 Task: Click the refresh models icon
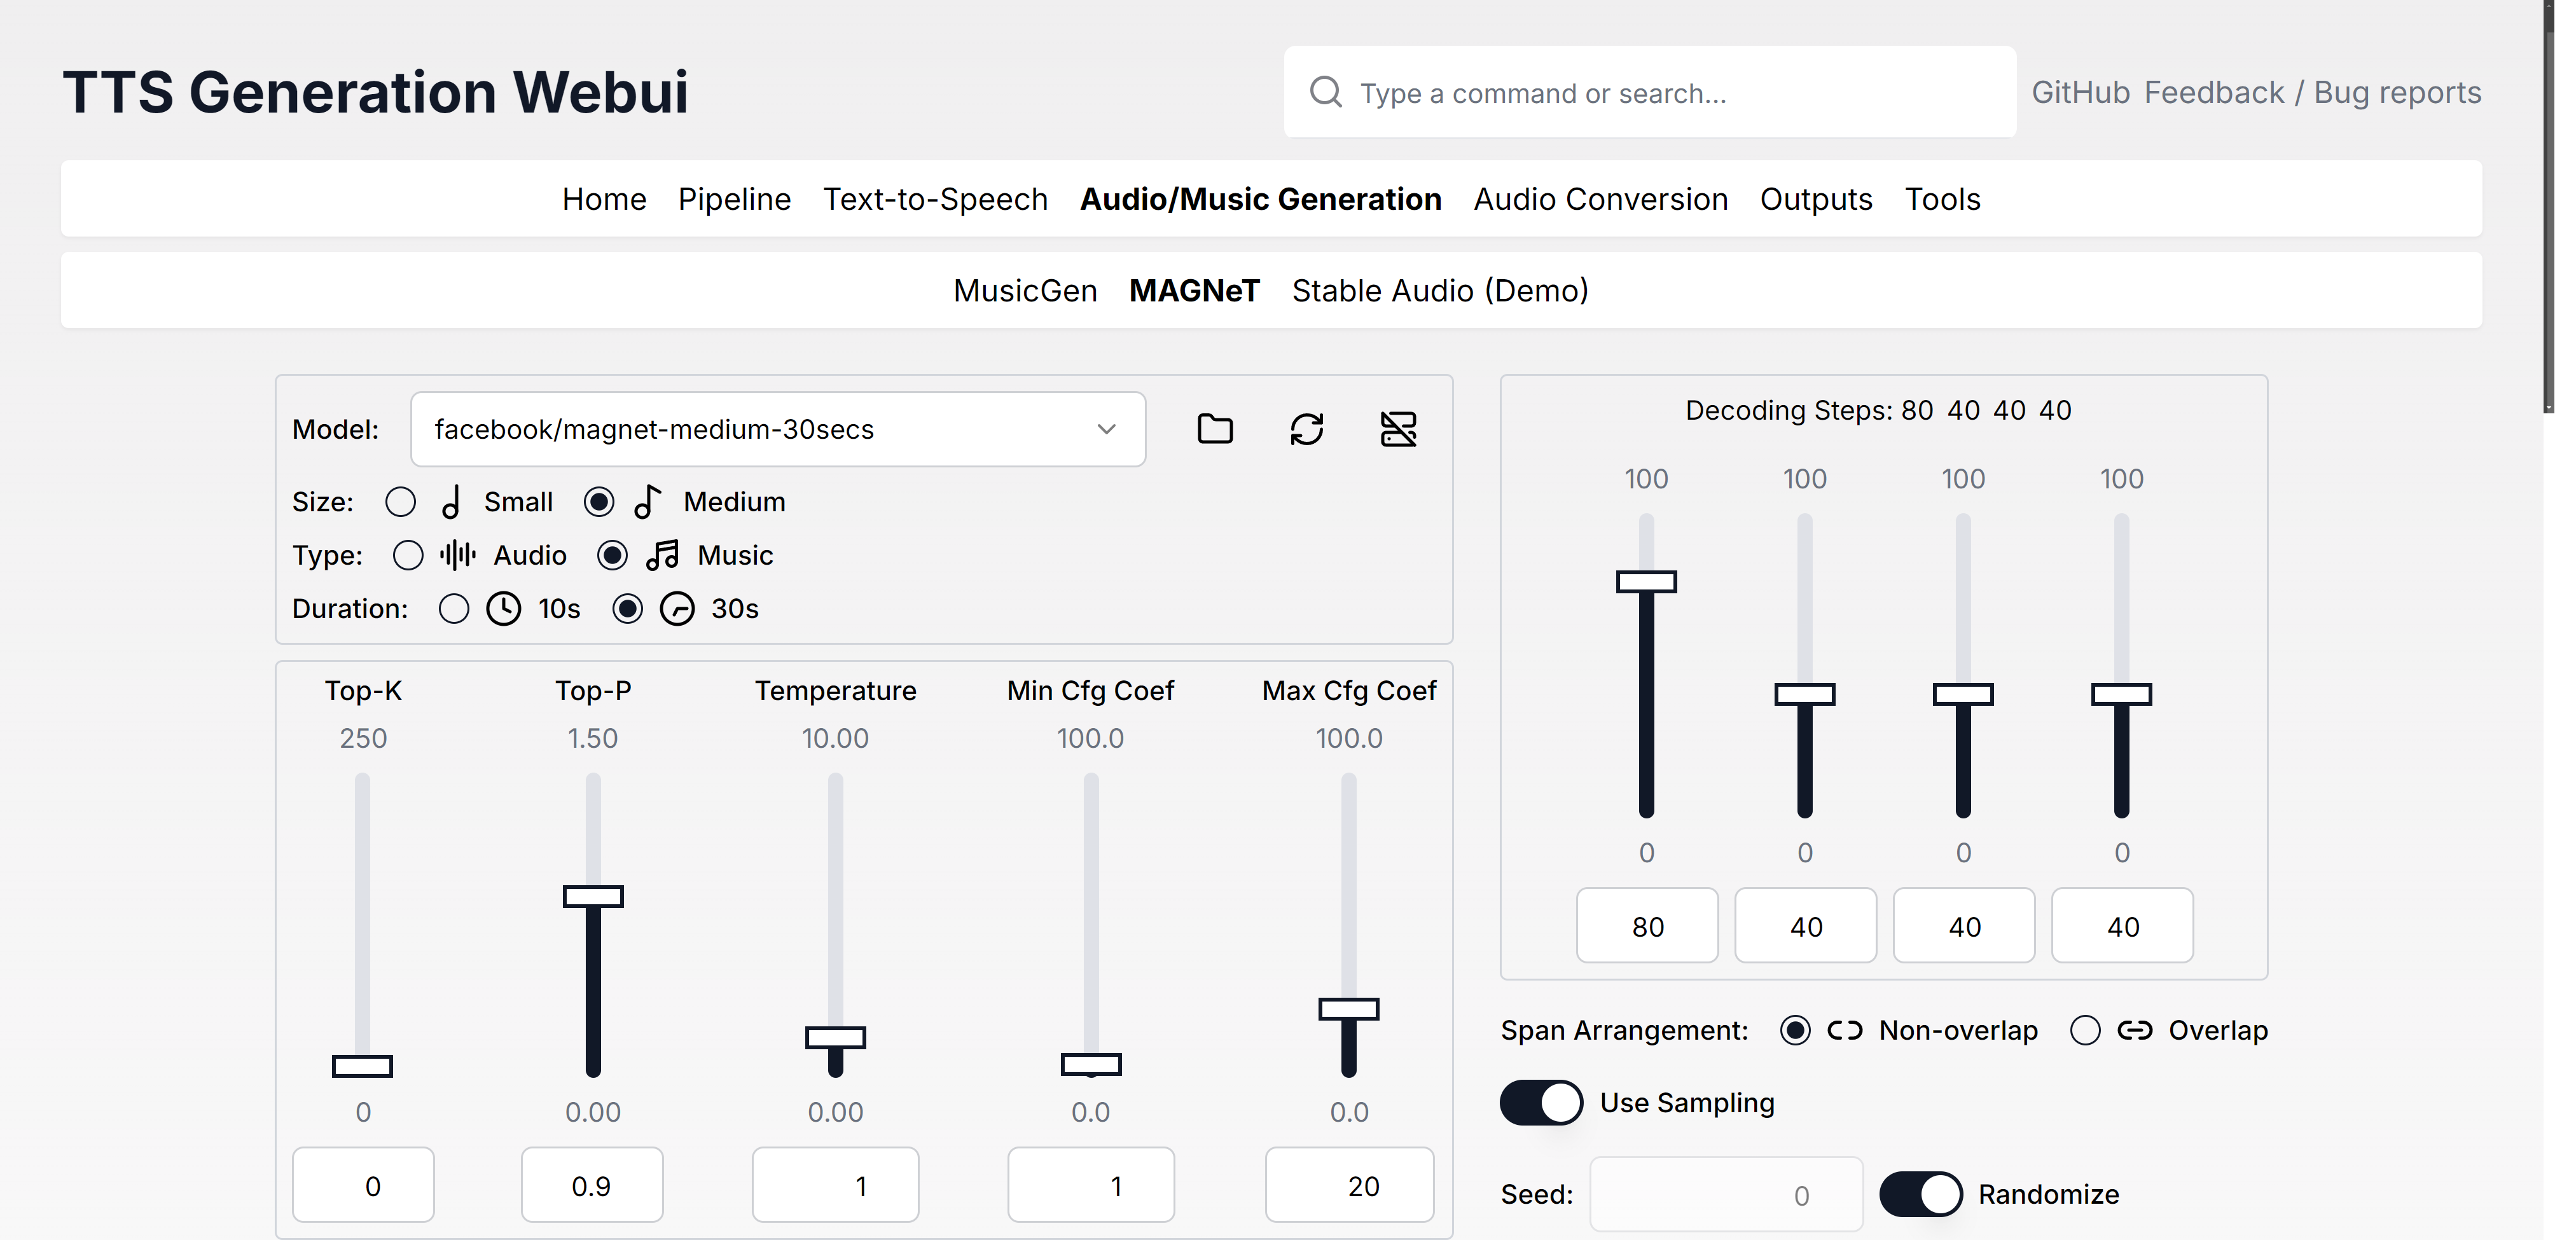1306,429
